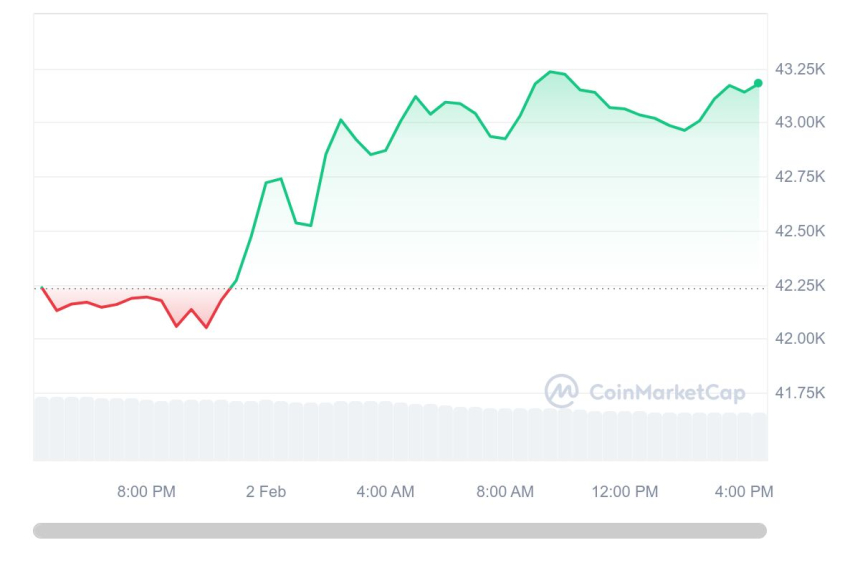The width and height of the screenshot is (860, 573).
Task: Click the 42.00K price axis label
Action: 801,339
